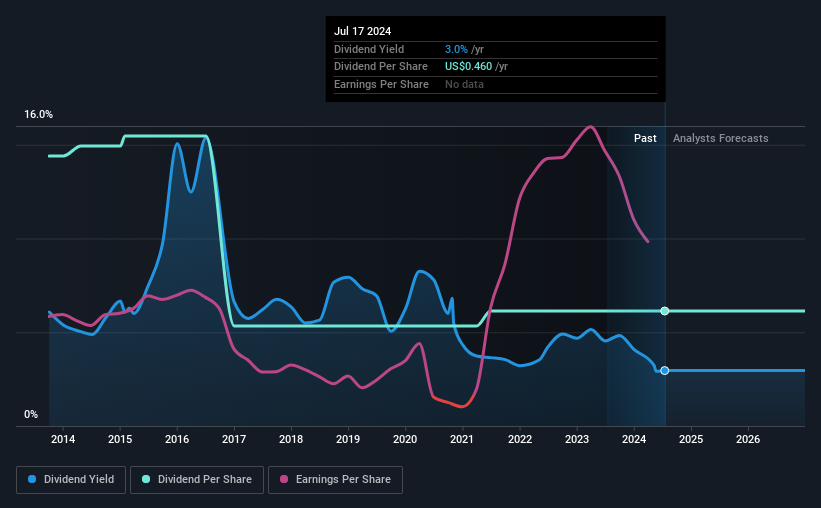821x508 pixels.
Task: Click the pink dot in the legend
Action: pyautogui.click(x=285, y=480)
